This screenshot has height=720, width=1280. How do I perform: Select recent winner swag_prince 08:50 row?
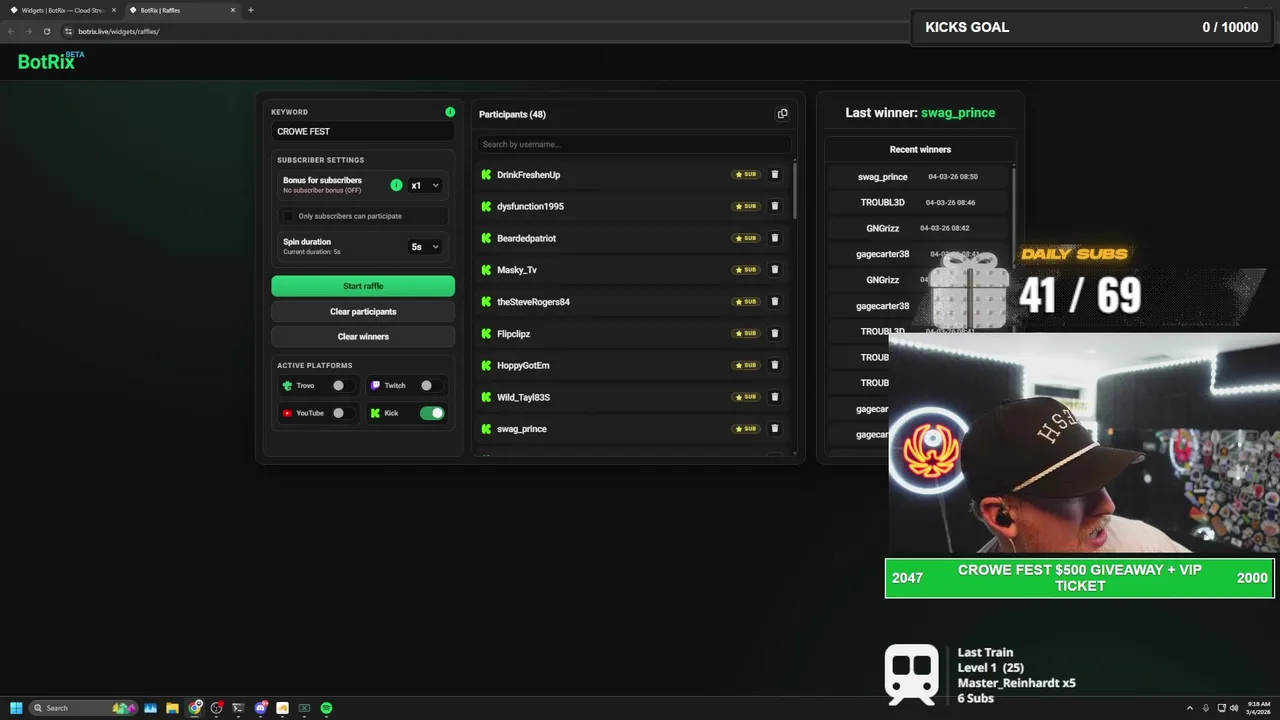tap(920, 176)
